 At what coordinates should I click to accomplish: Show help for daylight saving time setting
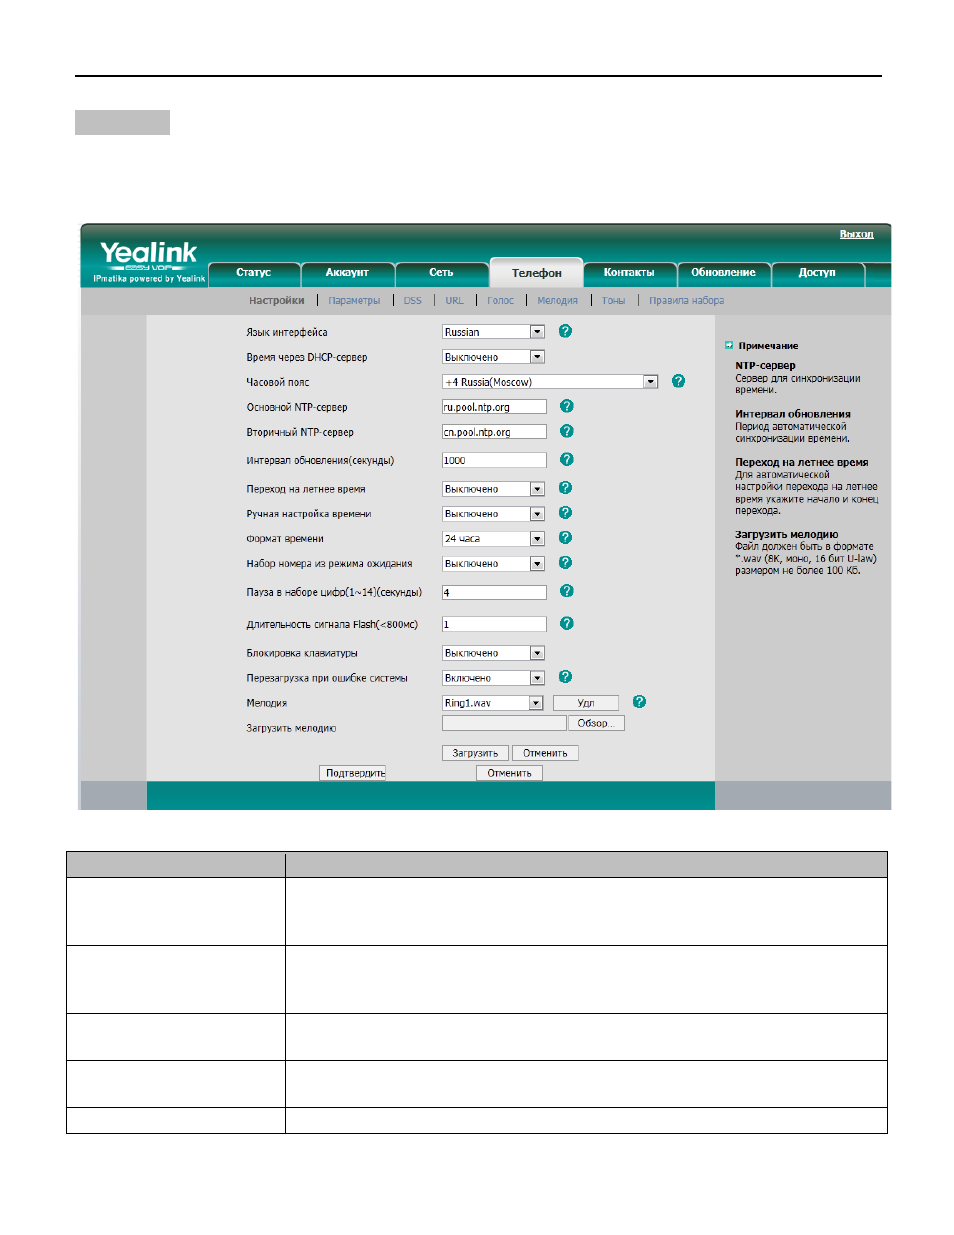tap(565, 488)
